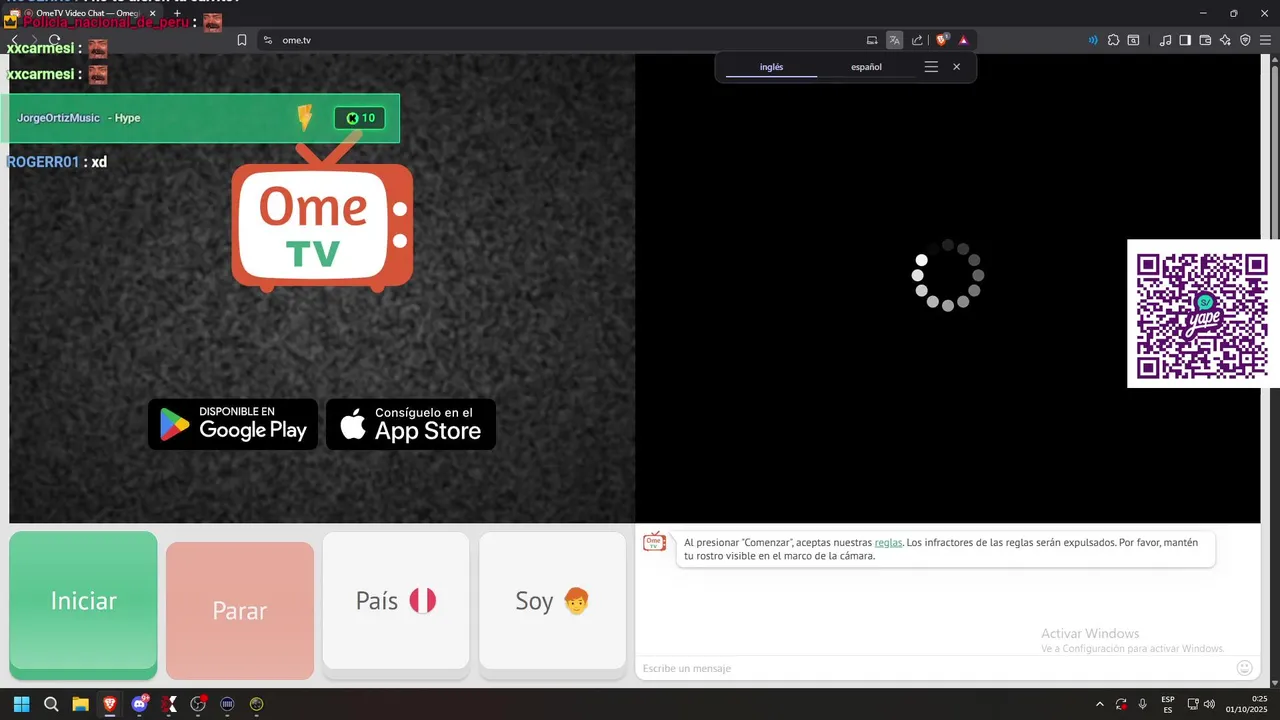Screen dimensions: 1280x720
Task: Click the Brave Rewards triangle icon
Action: [963, 40]
